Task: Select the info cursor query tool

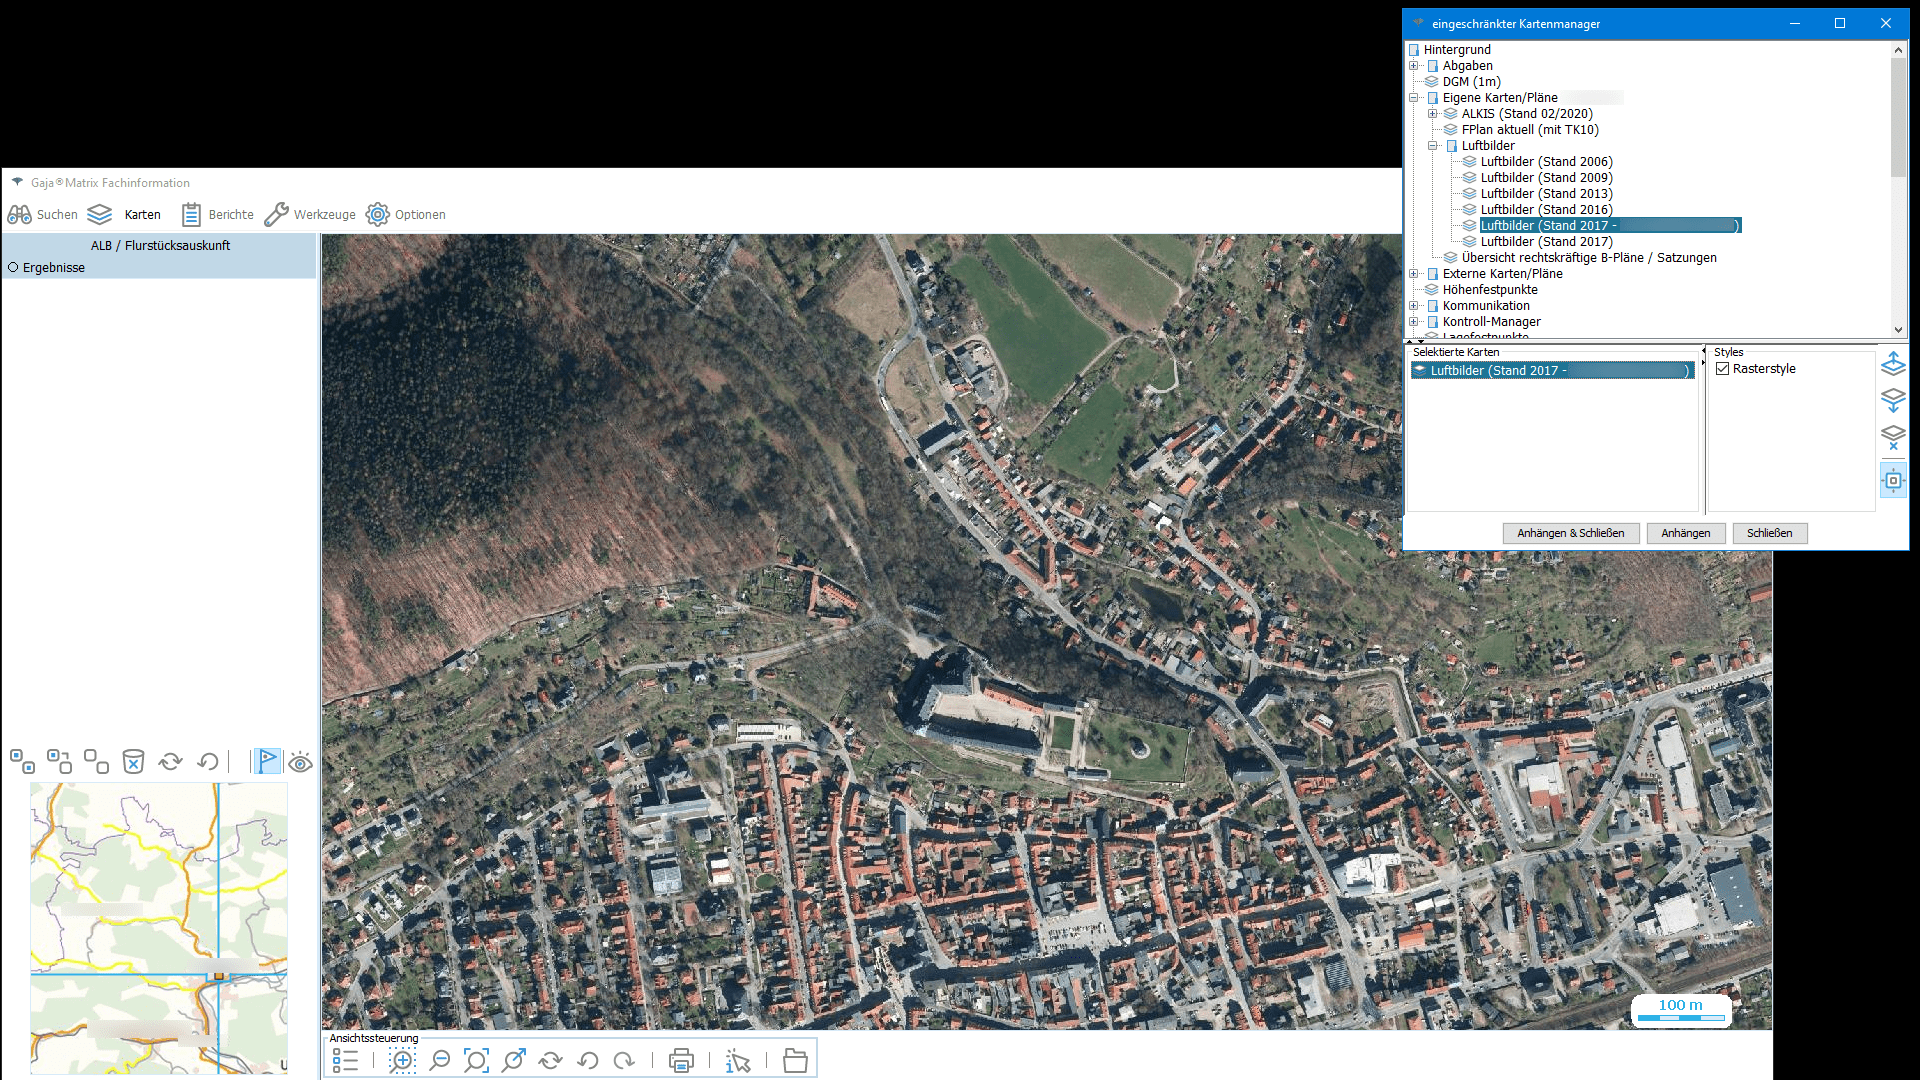Action: pos(738,1061)
